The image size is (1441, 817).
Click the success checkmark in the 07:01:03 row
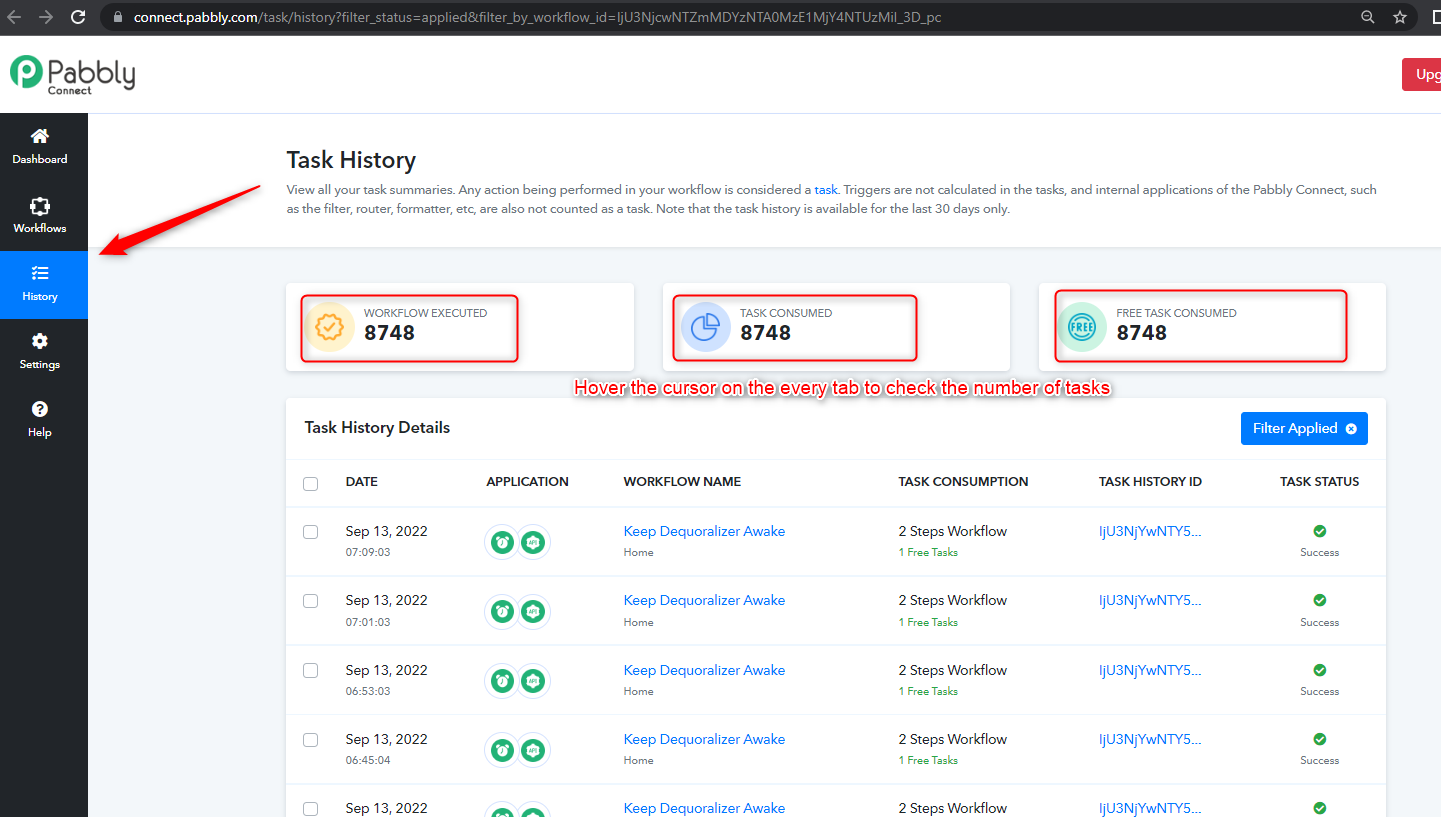coord(1319,600)
